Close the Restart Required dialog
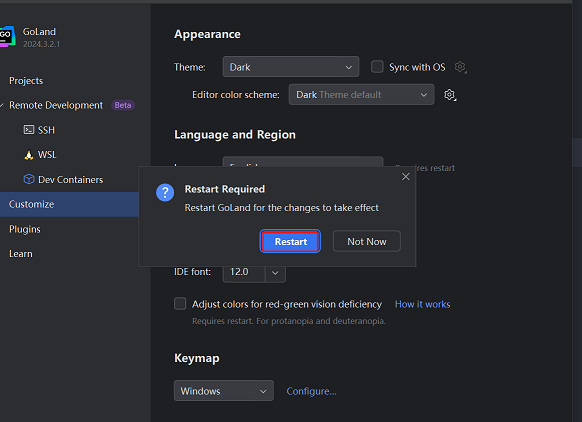The height and width of the screenshot is (422, 582). (x=405, y=177)
